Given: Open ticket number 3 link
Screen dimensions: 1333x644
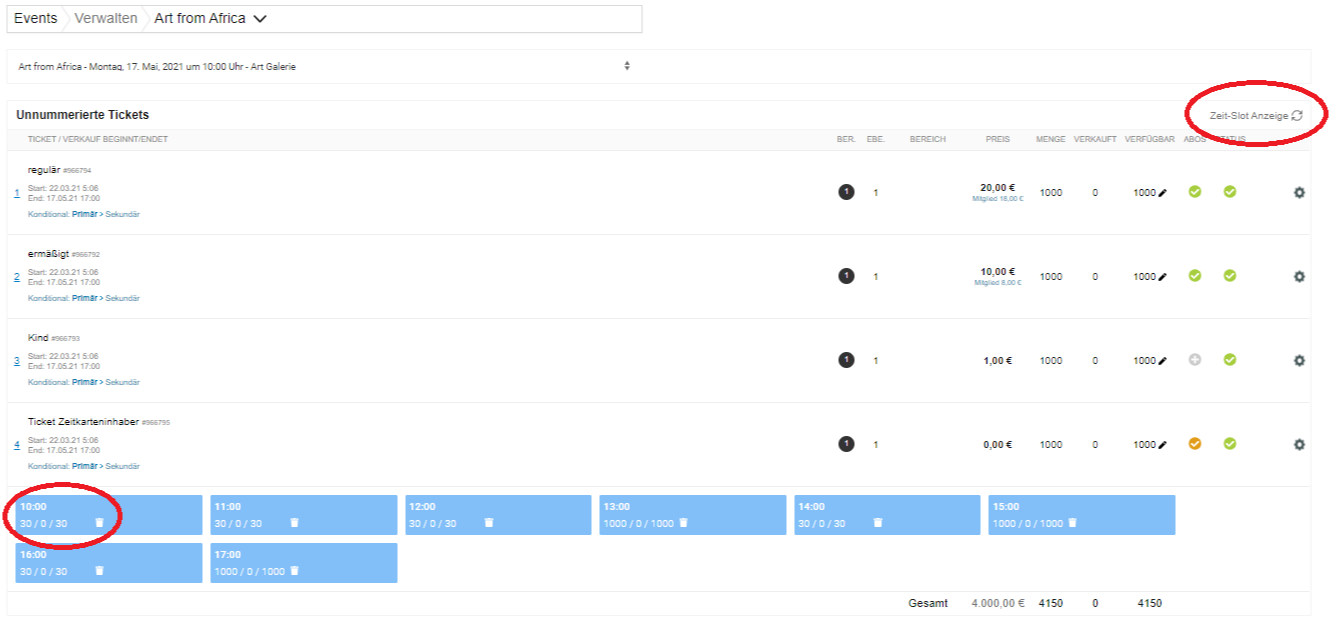Looking at the screenshot, I should [x=17, y=360].
